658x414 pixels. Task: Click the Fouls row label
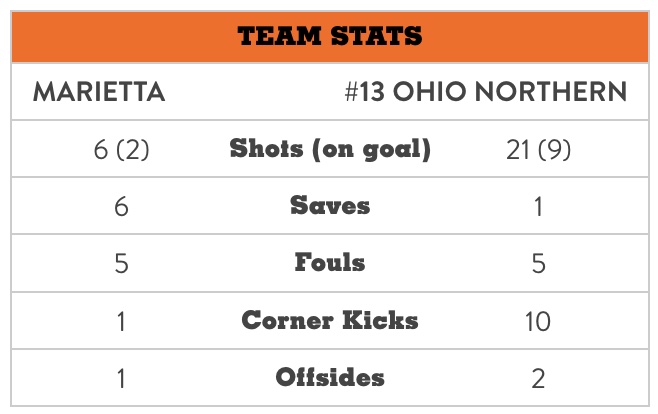coord(330,263)
